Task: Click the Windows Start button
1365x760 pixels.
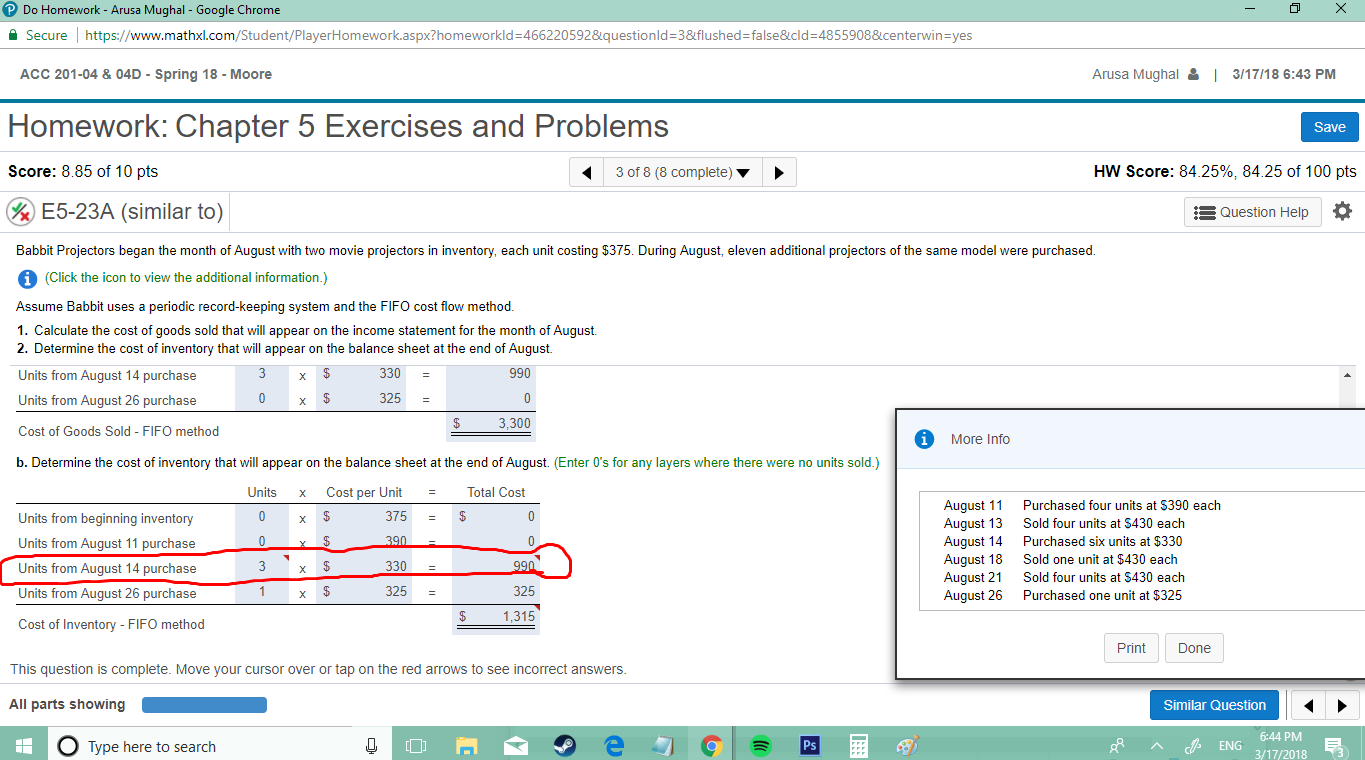Action: click(x=23, y=745)
